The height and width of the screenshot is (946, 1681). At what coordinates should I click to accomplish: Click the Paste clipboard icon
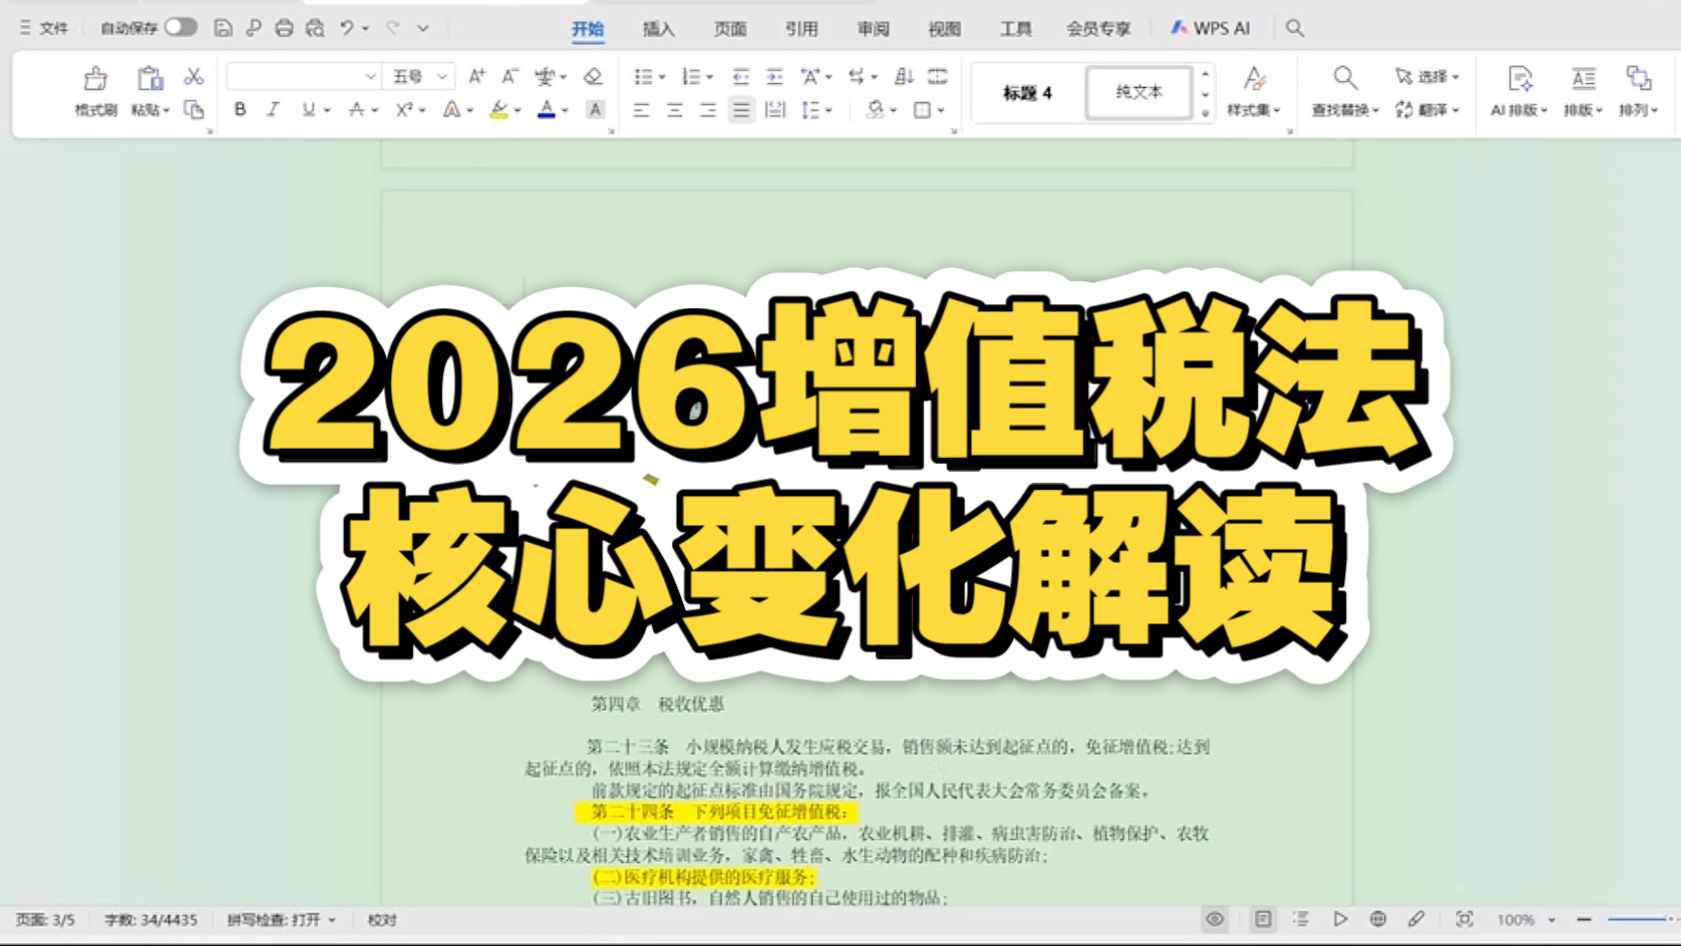(x=150, y=79)
